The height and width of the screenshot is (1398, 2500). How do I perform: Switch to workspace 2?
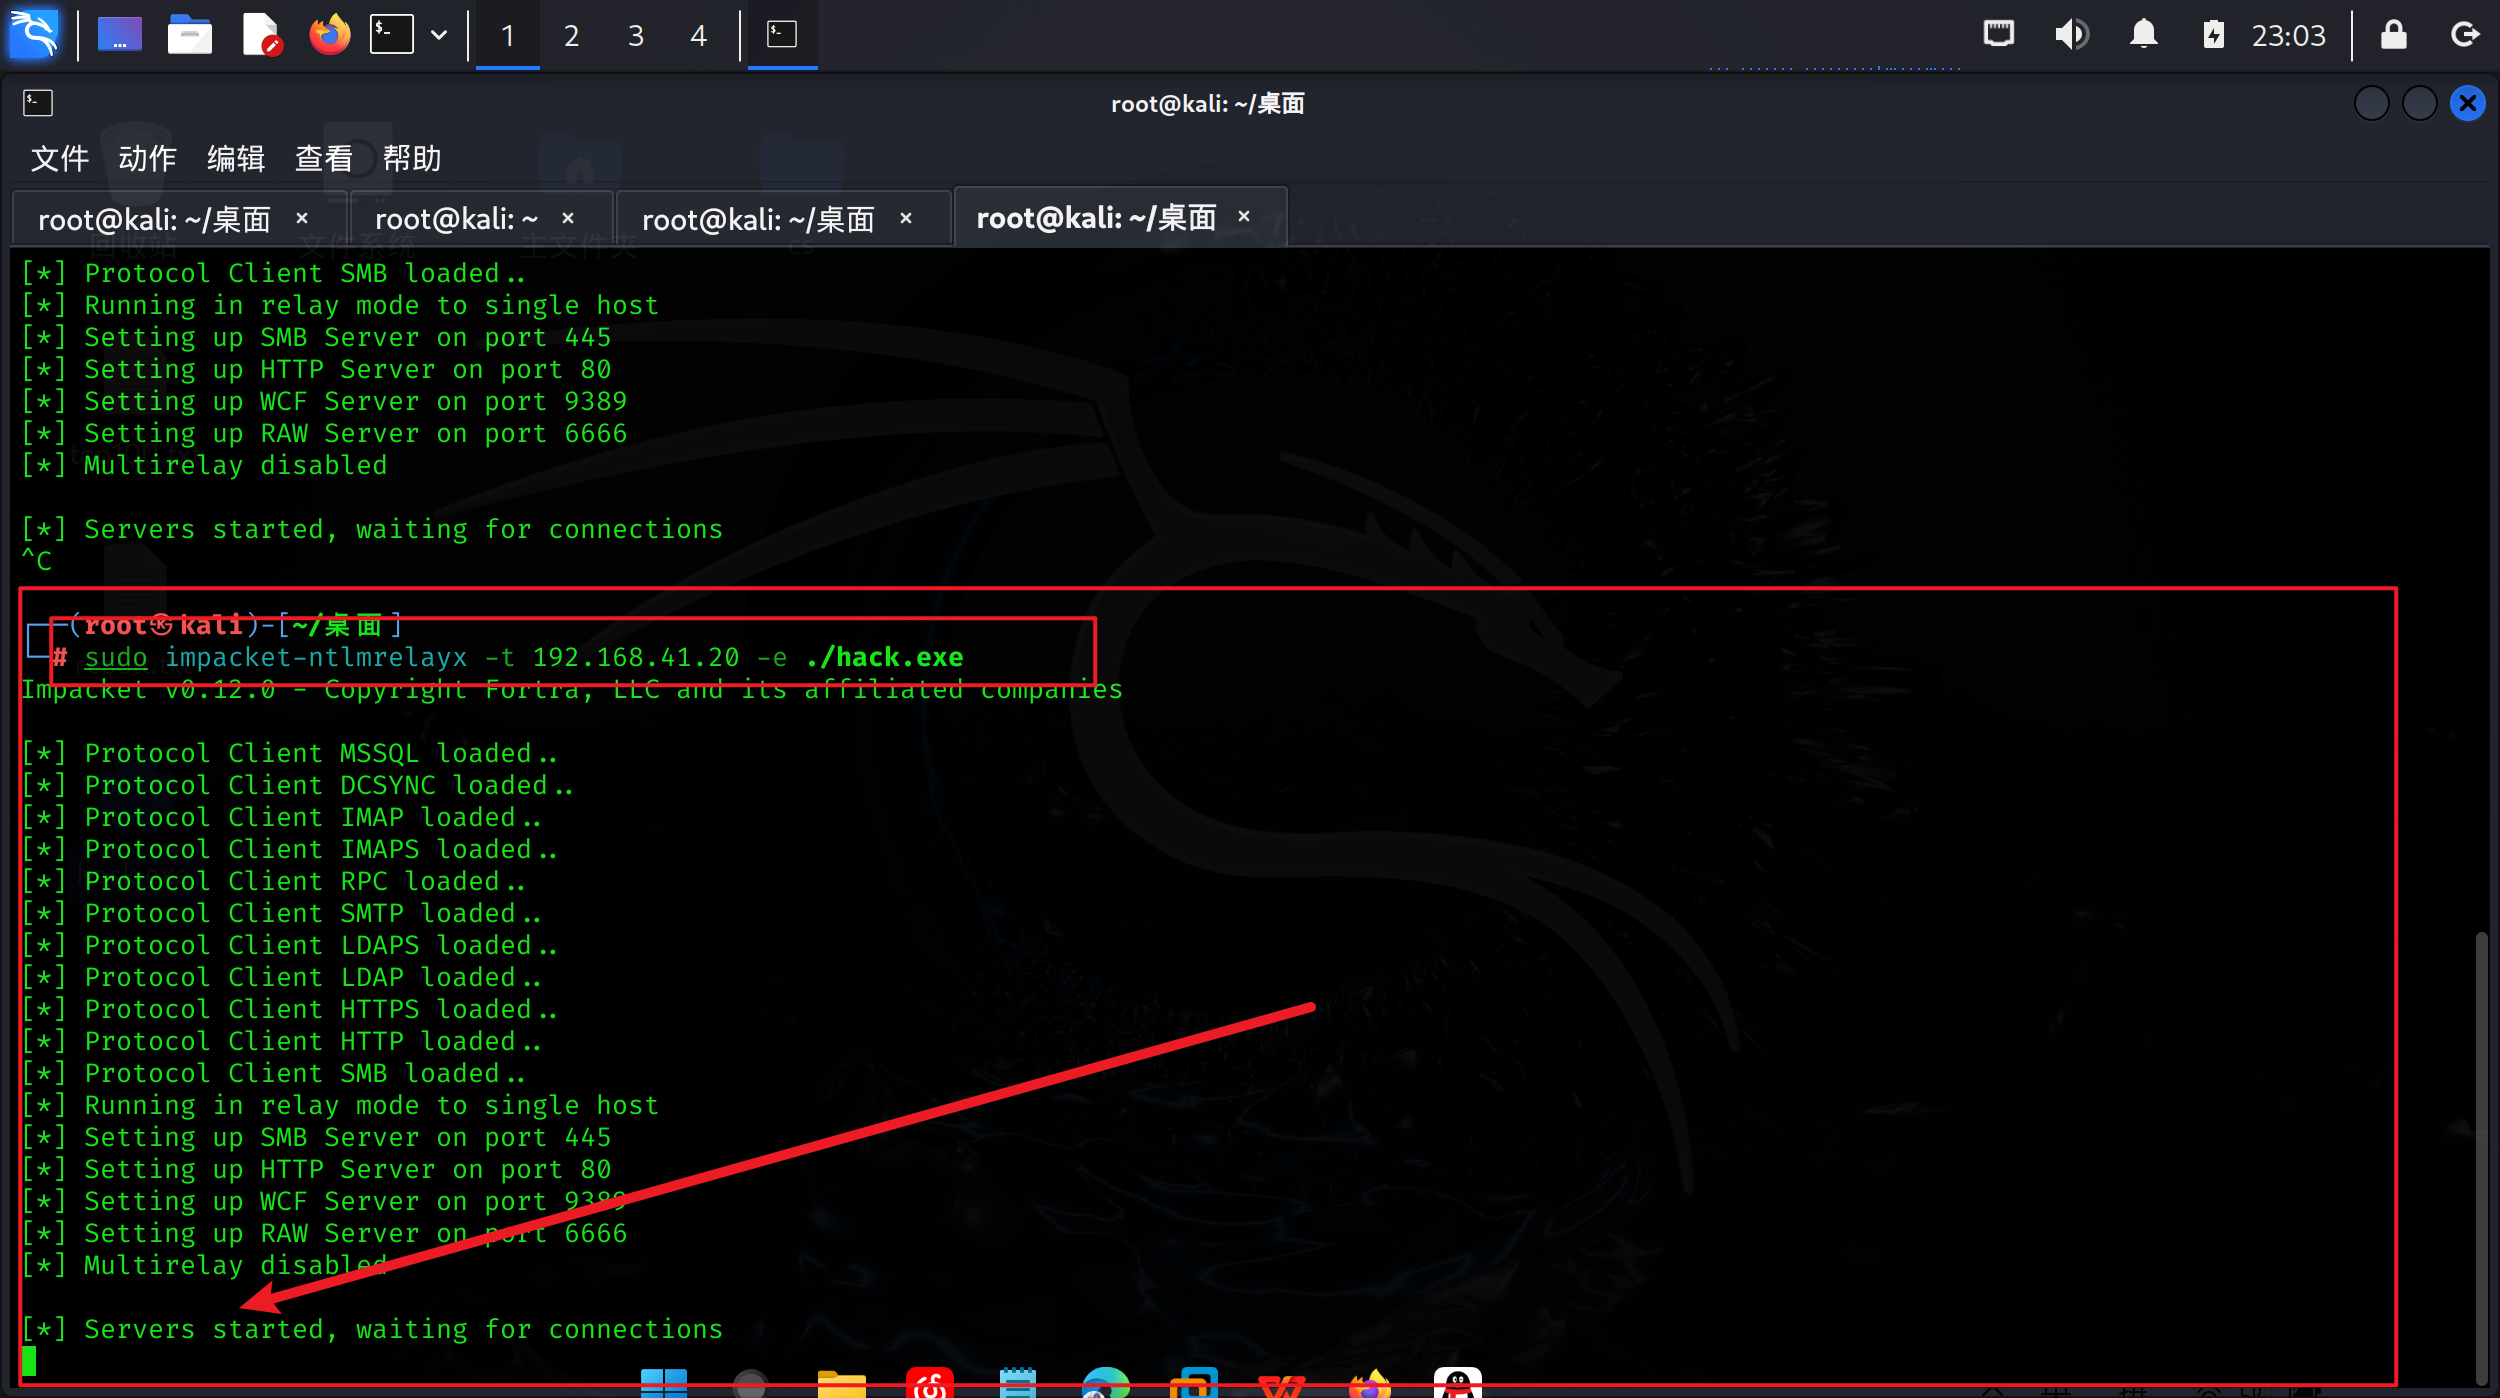pos(571,35)
